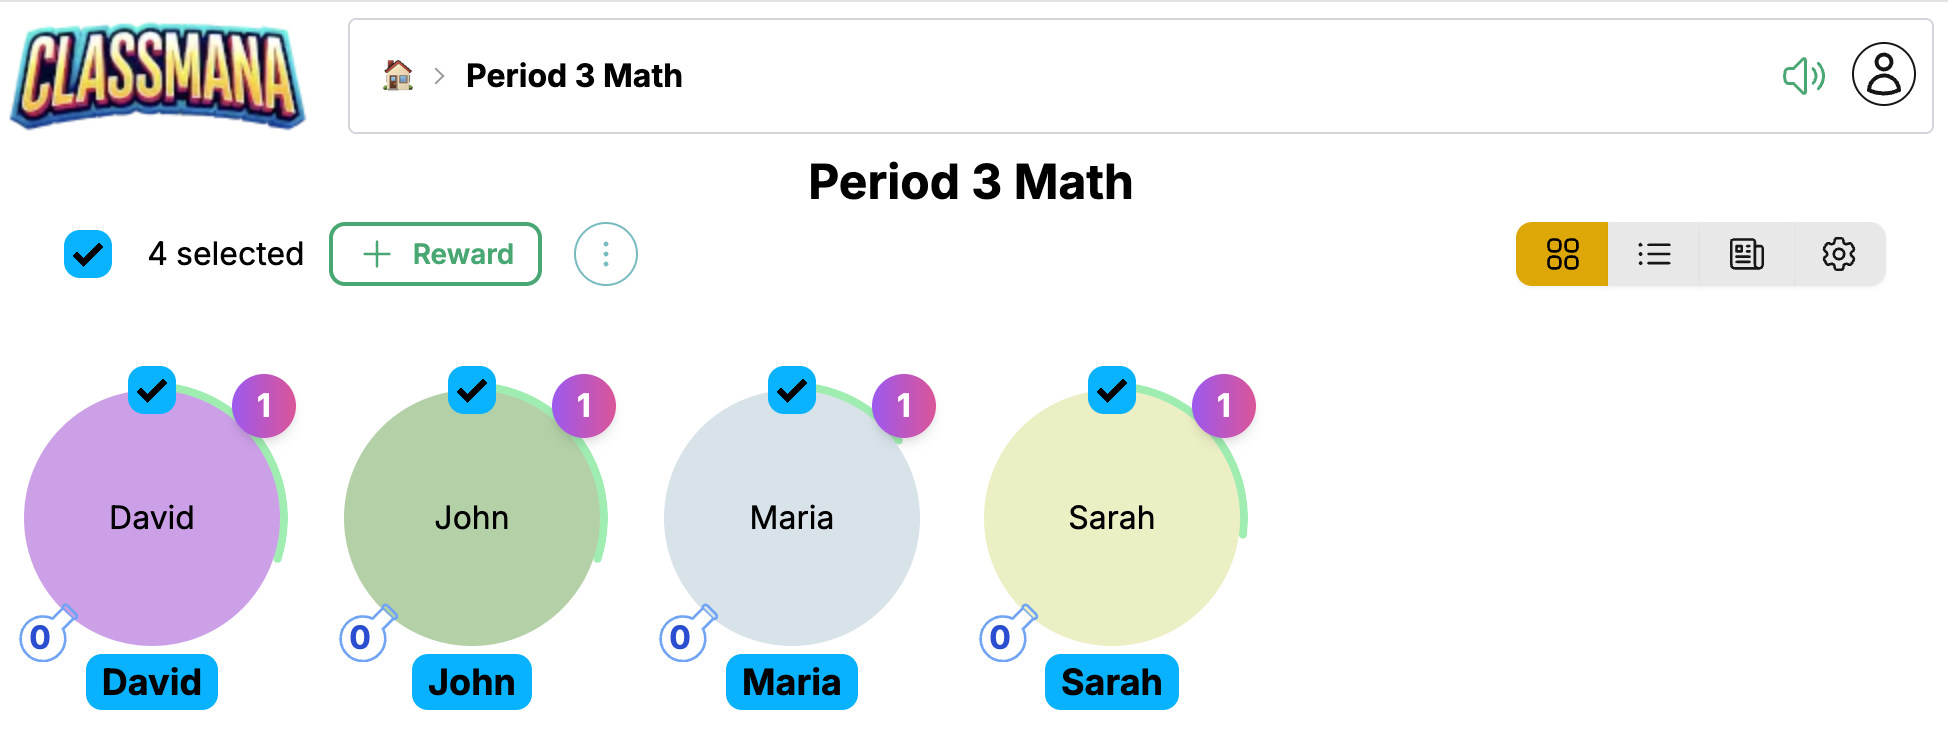1948x756 pixels.
Task: Click John's level 1 badge
Action: (x=584, y=406)
